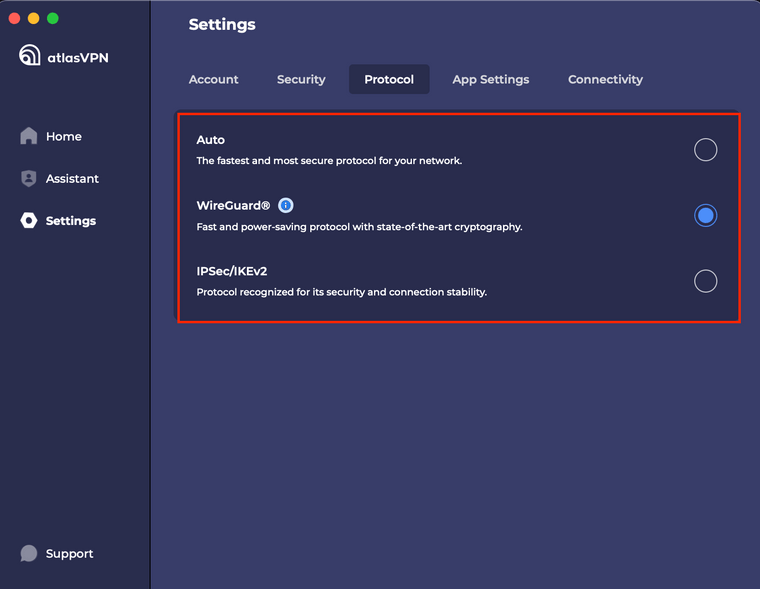This screenshot has width=760, height=589.
Task: Click the Protocol tab
Action: tap(389, 79)
